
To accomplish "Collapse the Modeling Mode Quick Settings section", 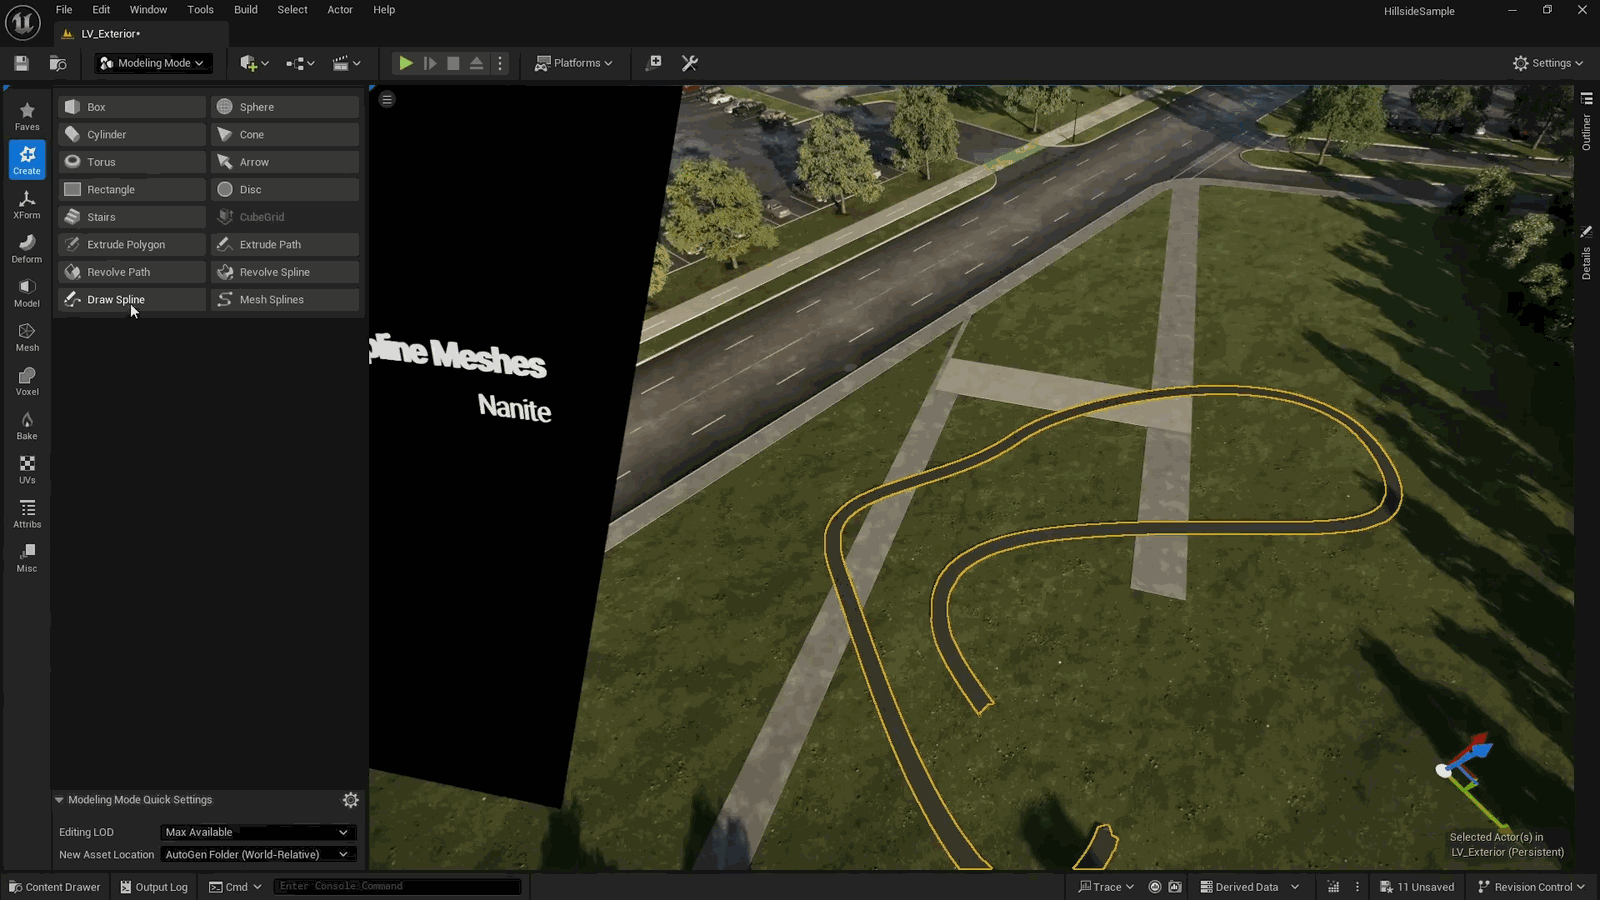I will coord(59,800).
